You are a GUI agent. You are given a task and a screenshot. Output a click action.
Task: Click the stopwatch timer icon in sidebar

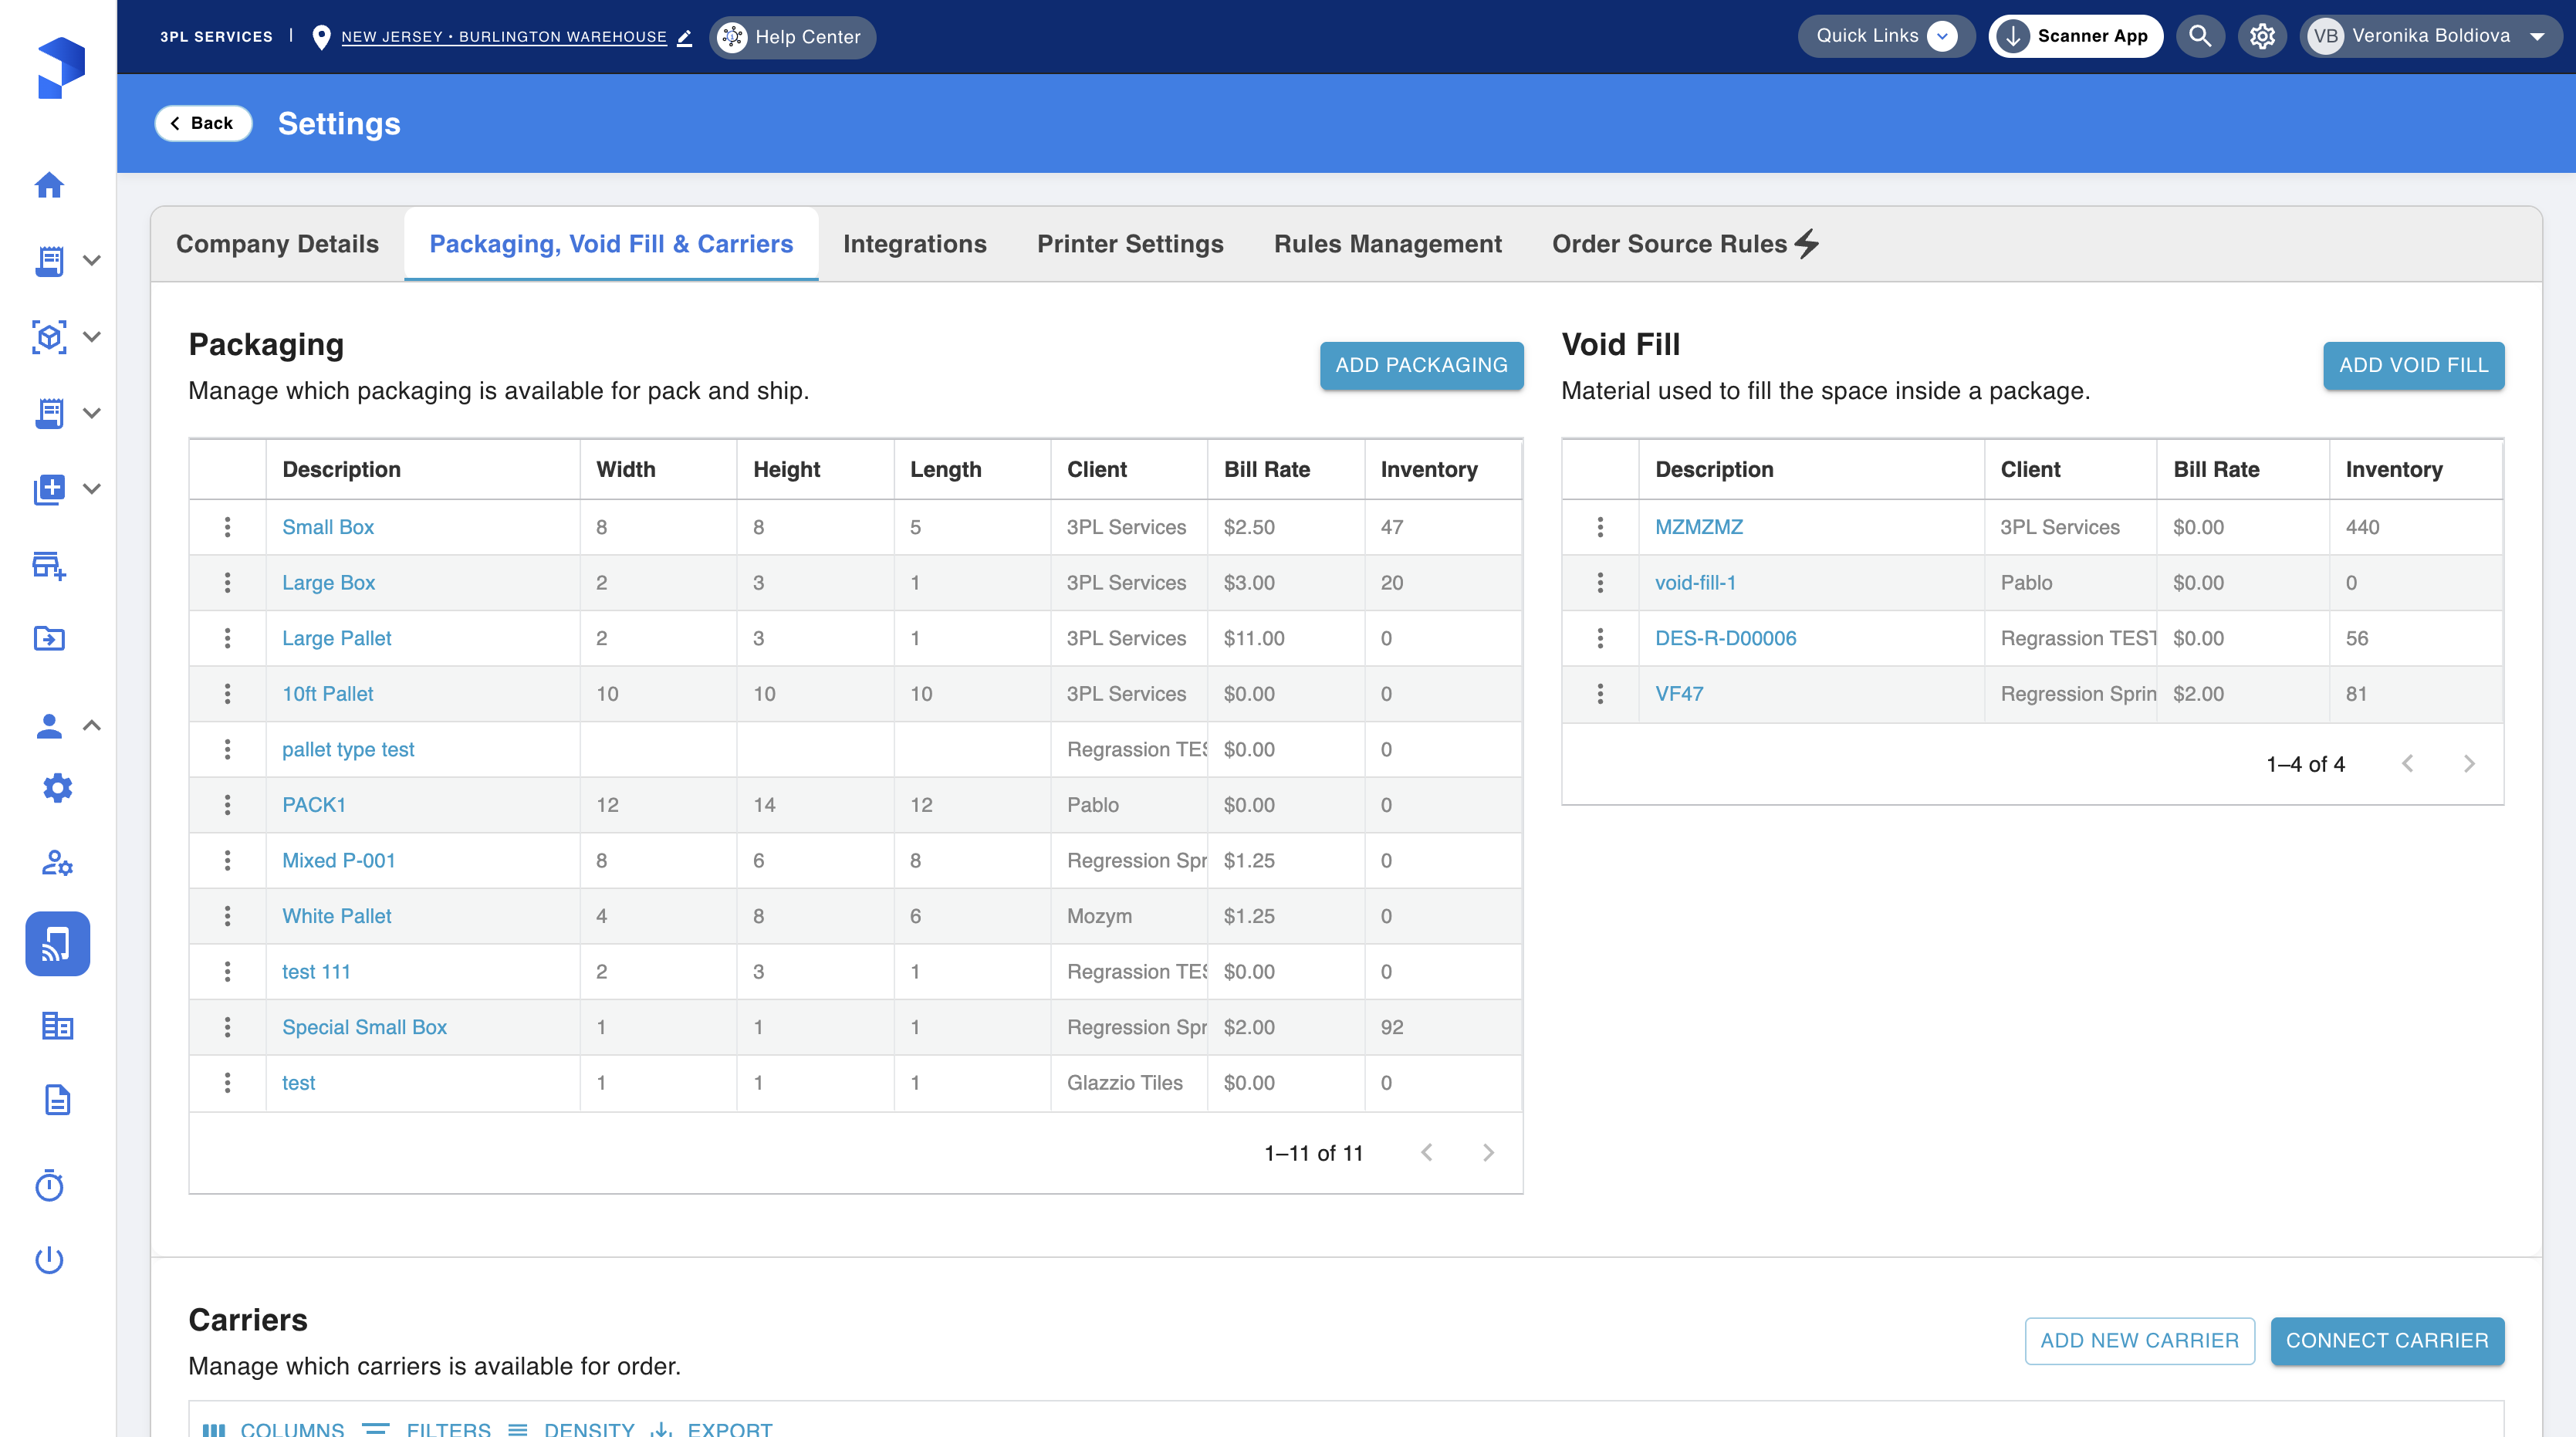(x=49, y=1186)
